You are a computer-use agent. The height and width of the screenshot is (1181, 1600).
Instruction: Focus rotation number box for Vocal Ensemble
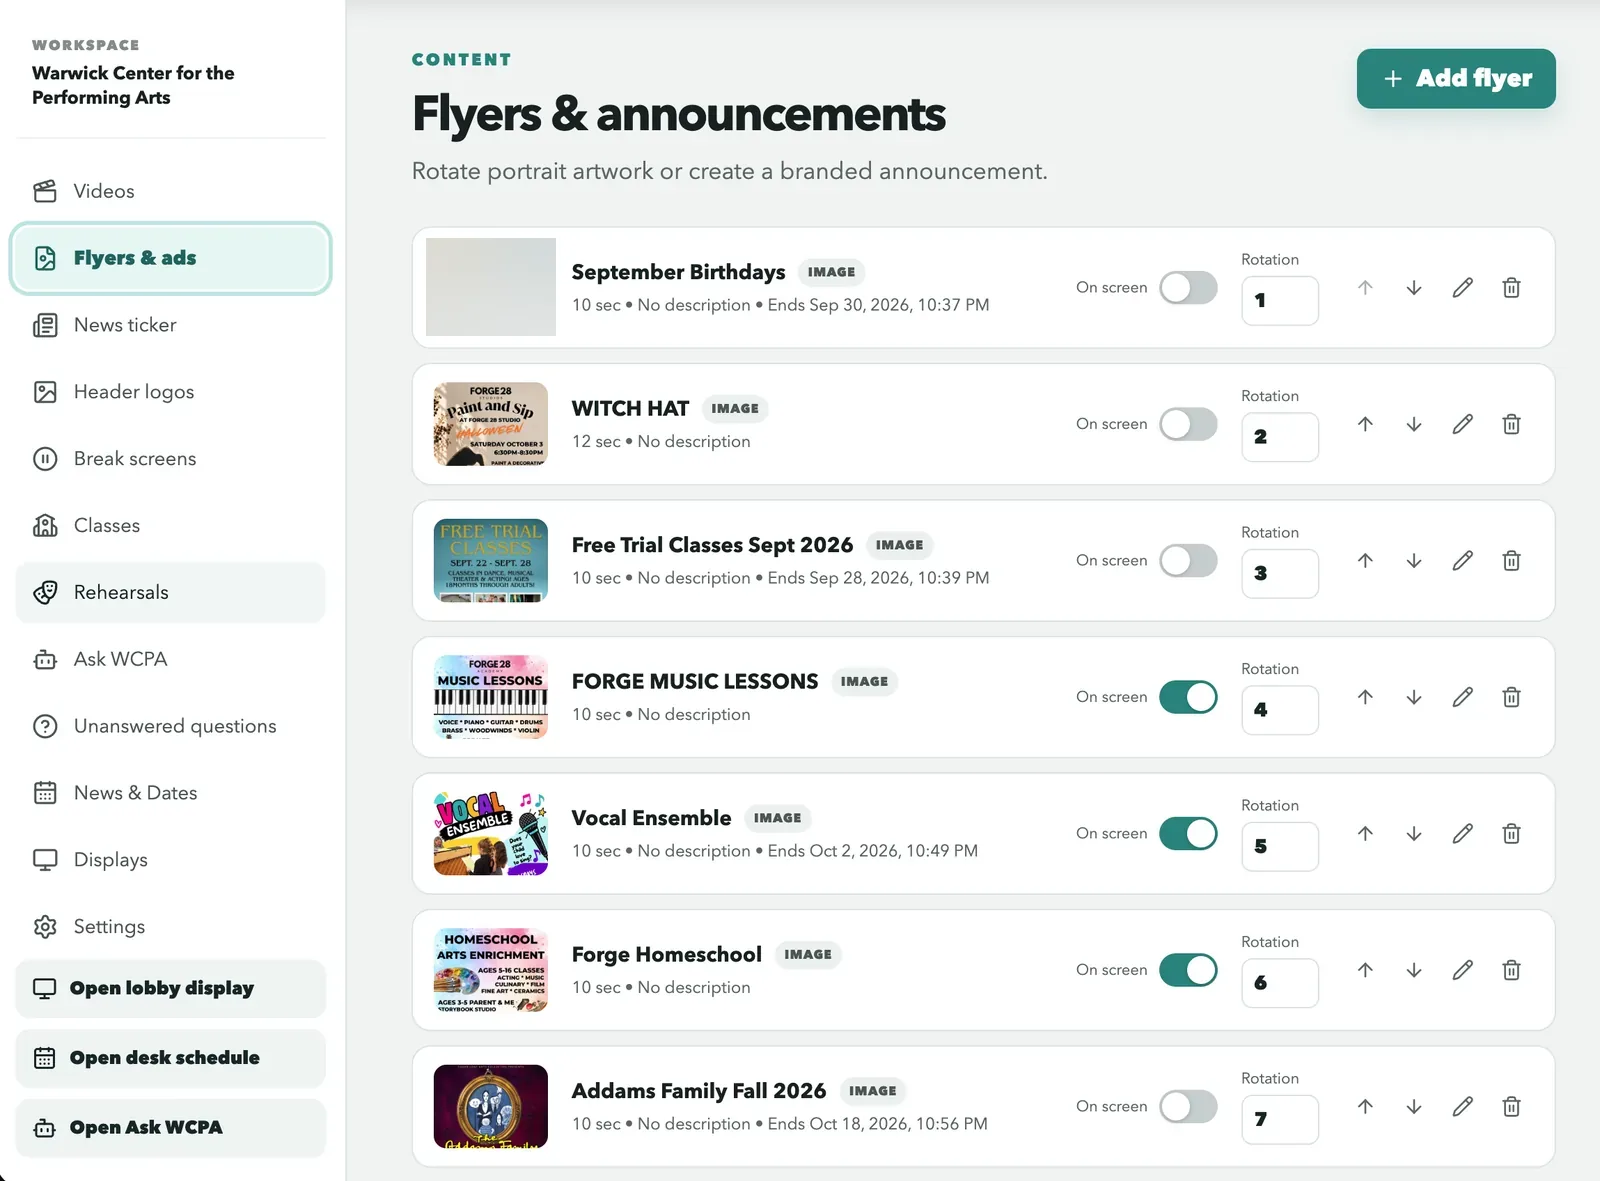tap(1280, 847)
